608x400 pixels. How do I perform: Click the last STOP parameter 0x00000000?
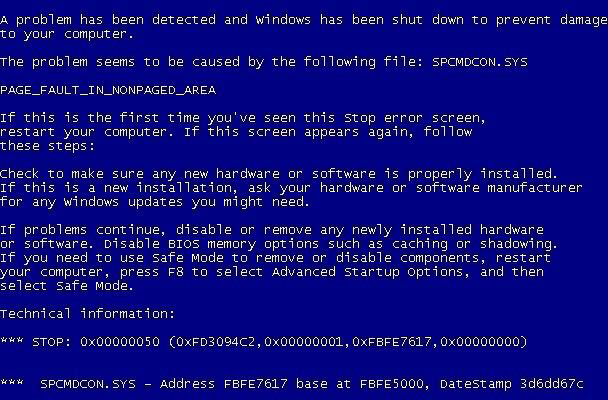pos(479,341)
